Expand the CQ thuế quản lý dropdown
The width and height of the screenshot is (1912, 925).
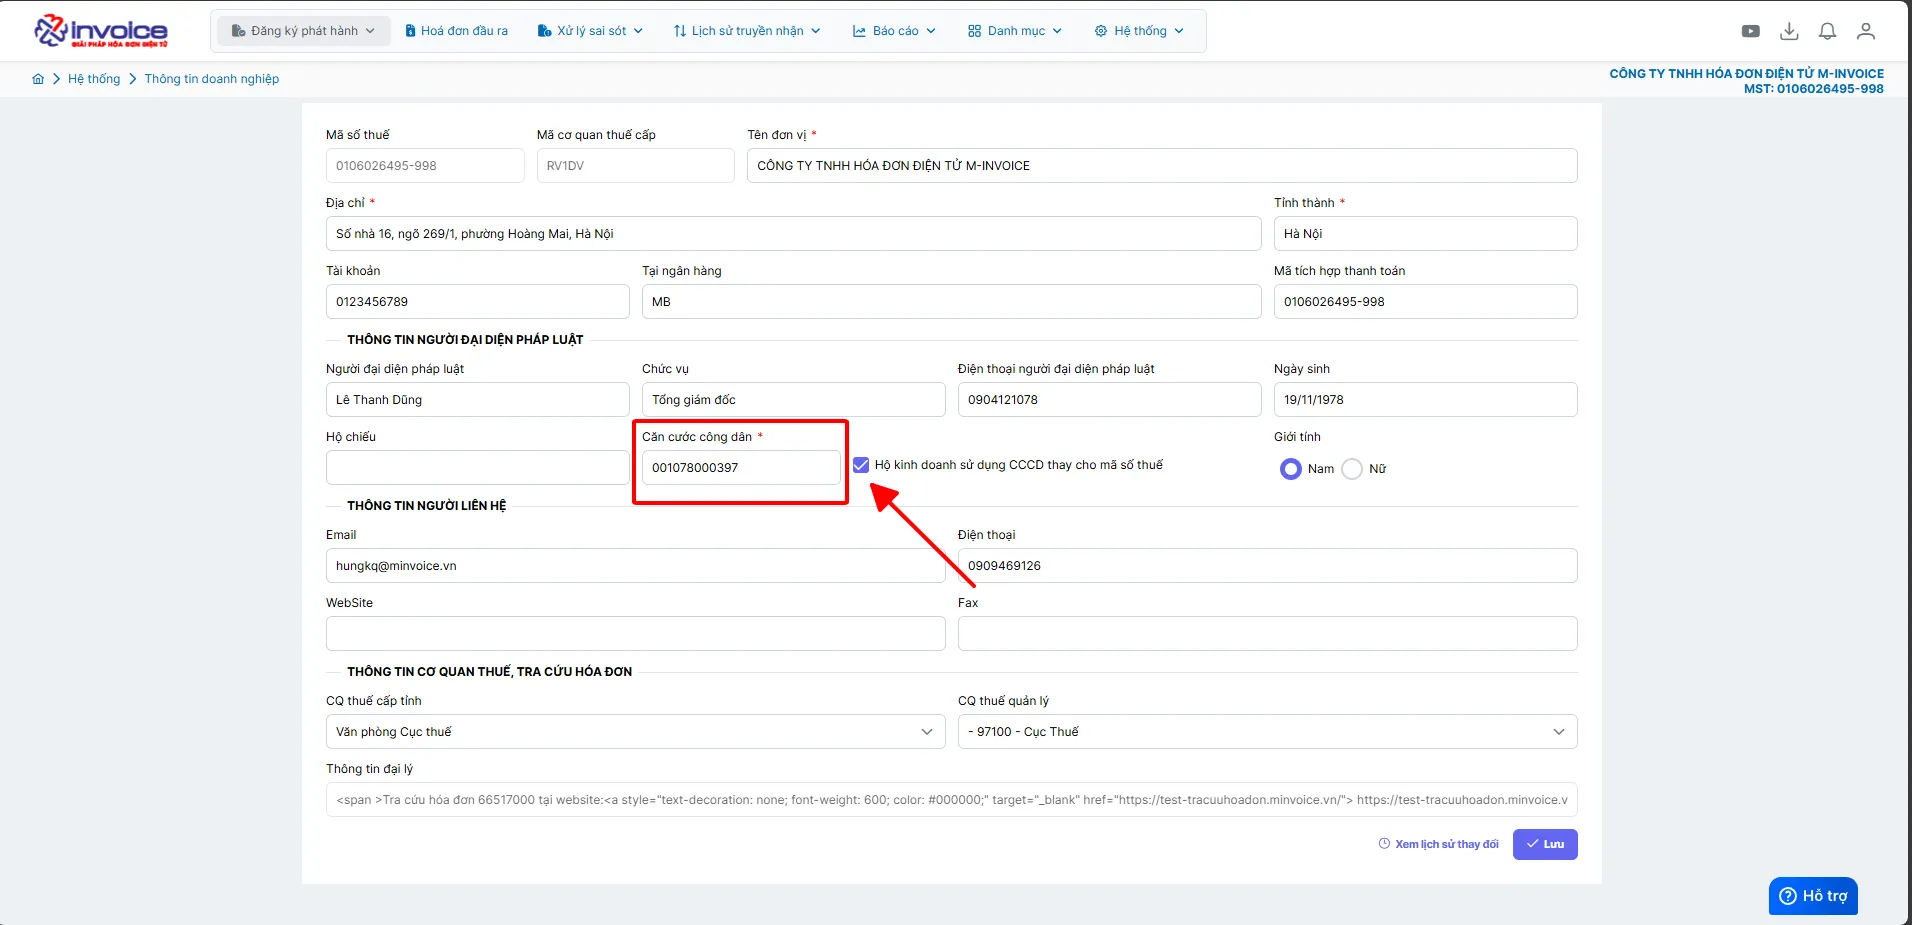pyautogui.click(x=1267, y=732)
